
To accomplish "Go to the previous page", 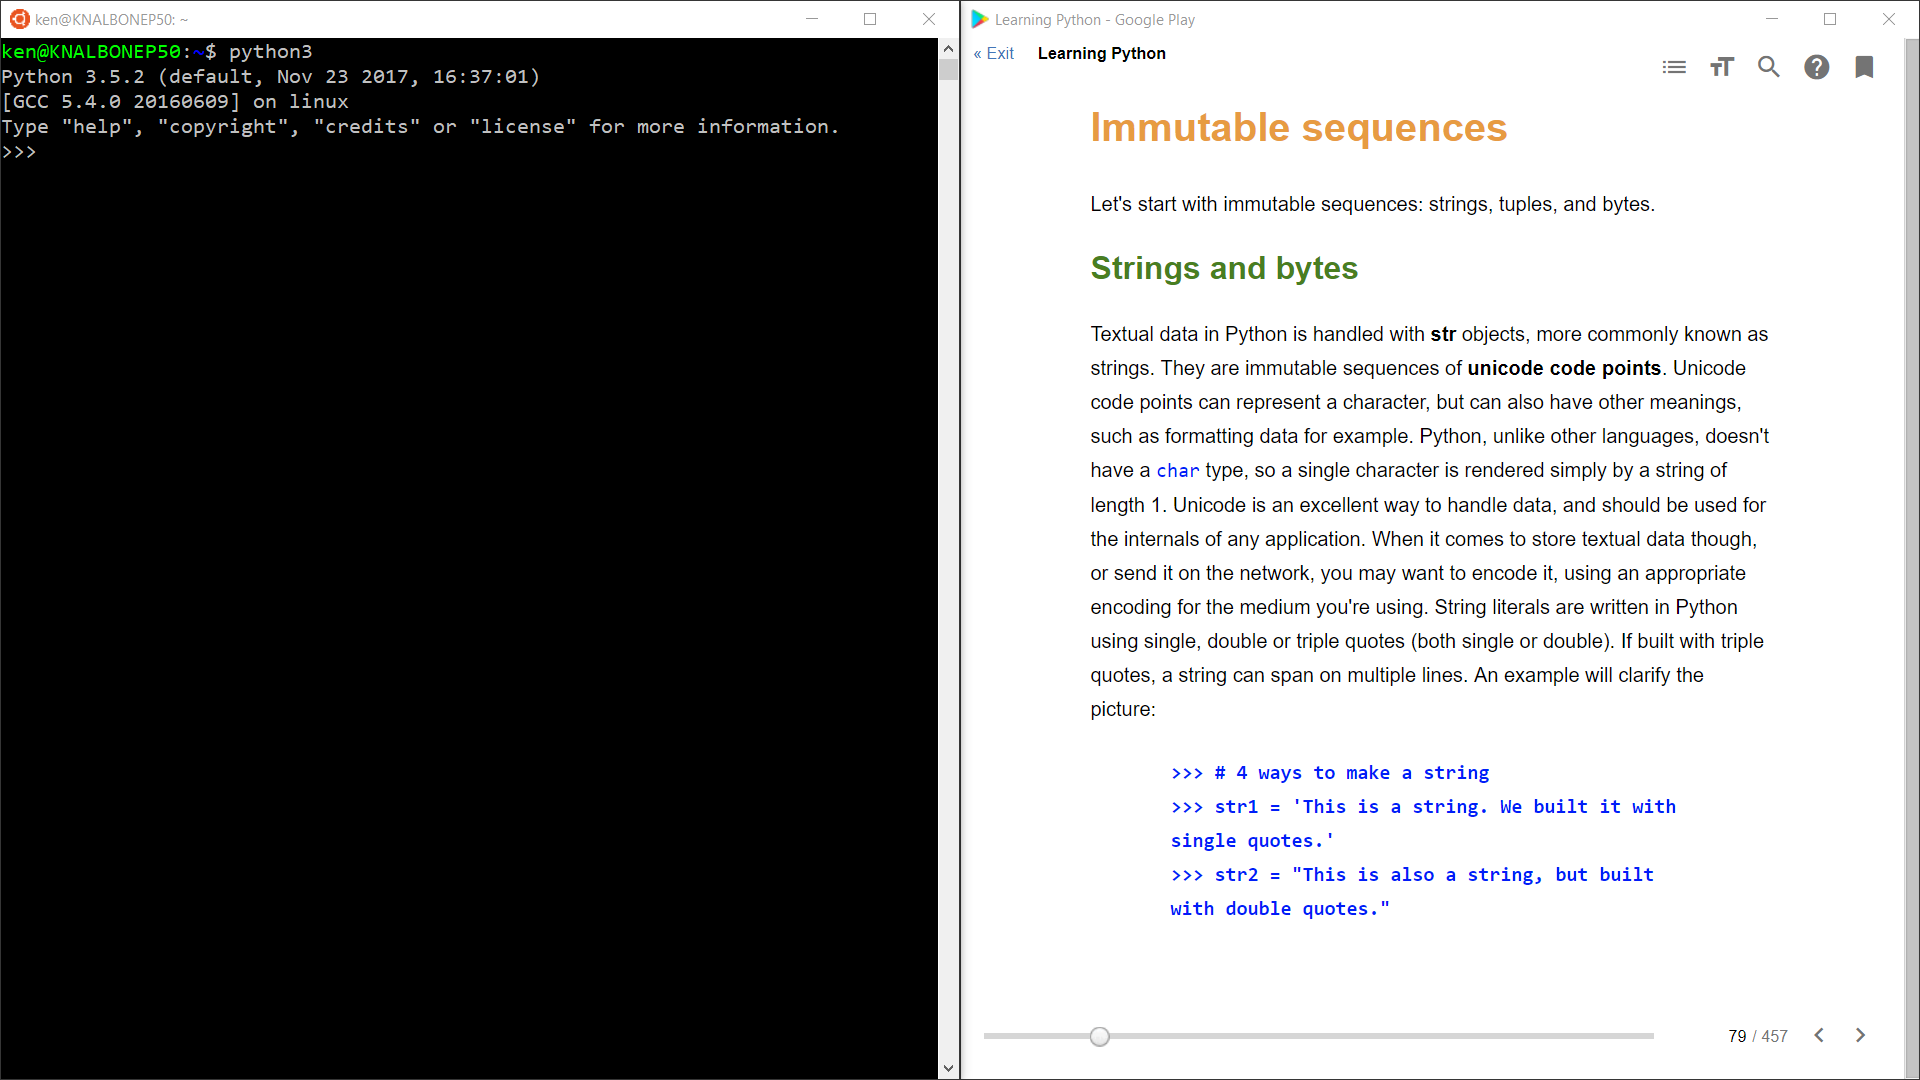I will tap(1820, 1035).
